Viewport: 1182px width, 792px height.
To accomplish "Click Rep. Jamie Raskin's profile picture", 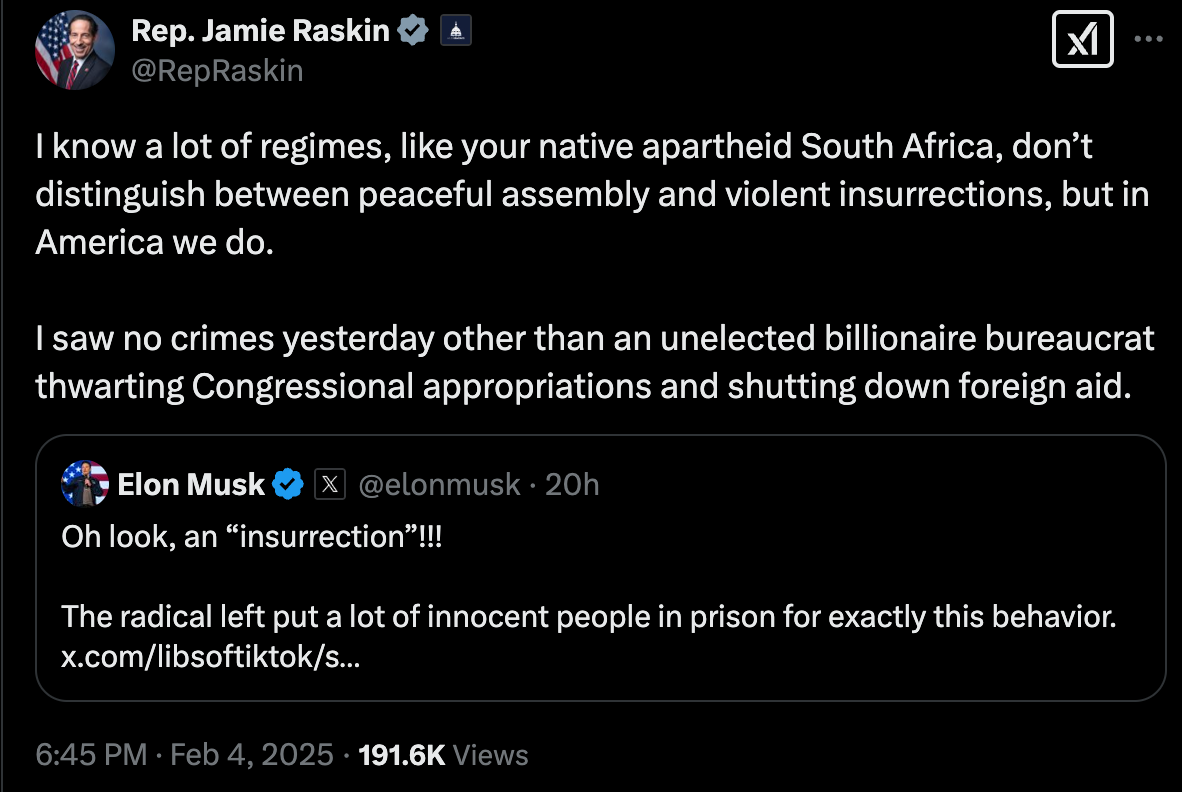I will (x=74, y=49).
